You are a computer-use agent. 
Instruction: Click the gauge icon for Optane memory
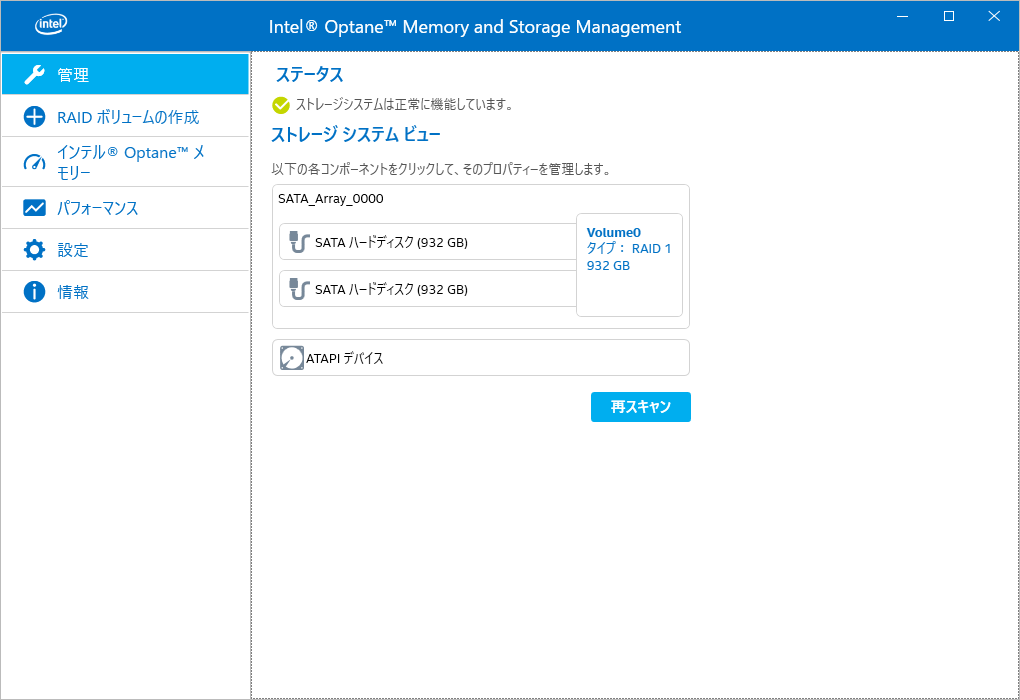pyautogui.click(x=34, y=162)
